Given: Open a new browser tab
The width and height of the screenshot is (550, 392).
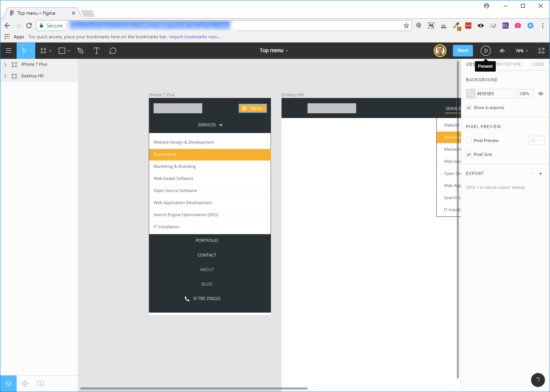Looking at the screenshot, I should 88,14.
